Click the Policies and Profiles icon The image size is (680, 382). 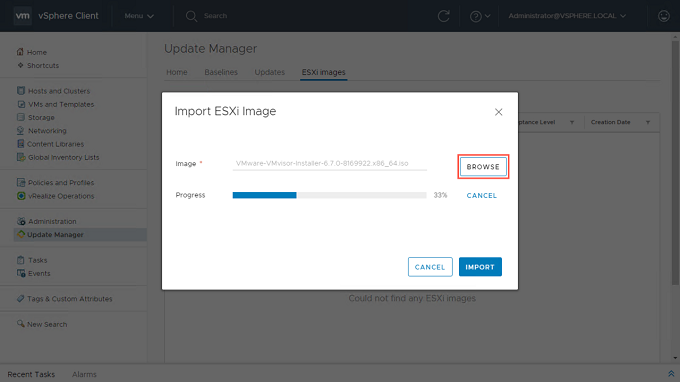point(21,182)
